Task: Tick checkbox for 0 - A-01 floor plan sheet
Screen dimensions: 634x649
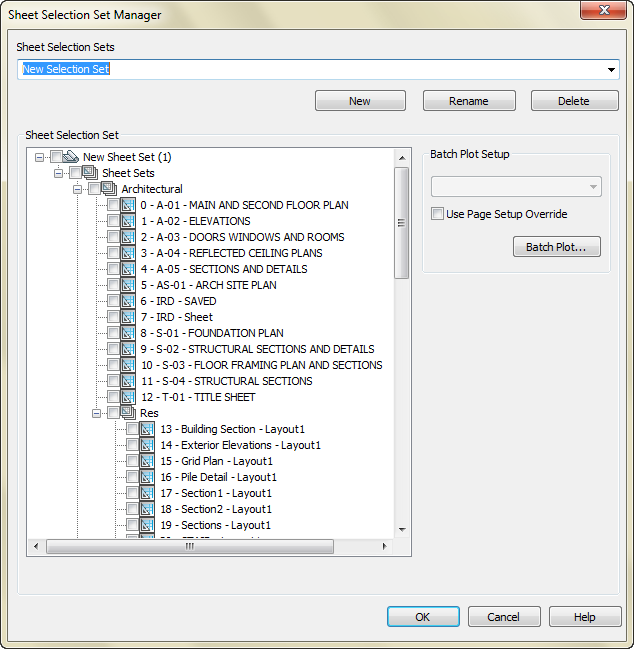Action: point(113,205)
